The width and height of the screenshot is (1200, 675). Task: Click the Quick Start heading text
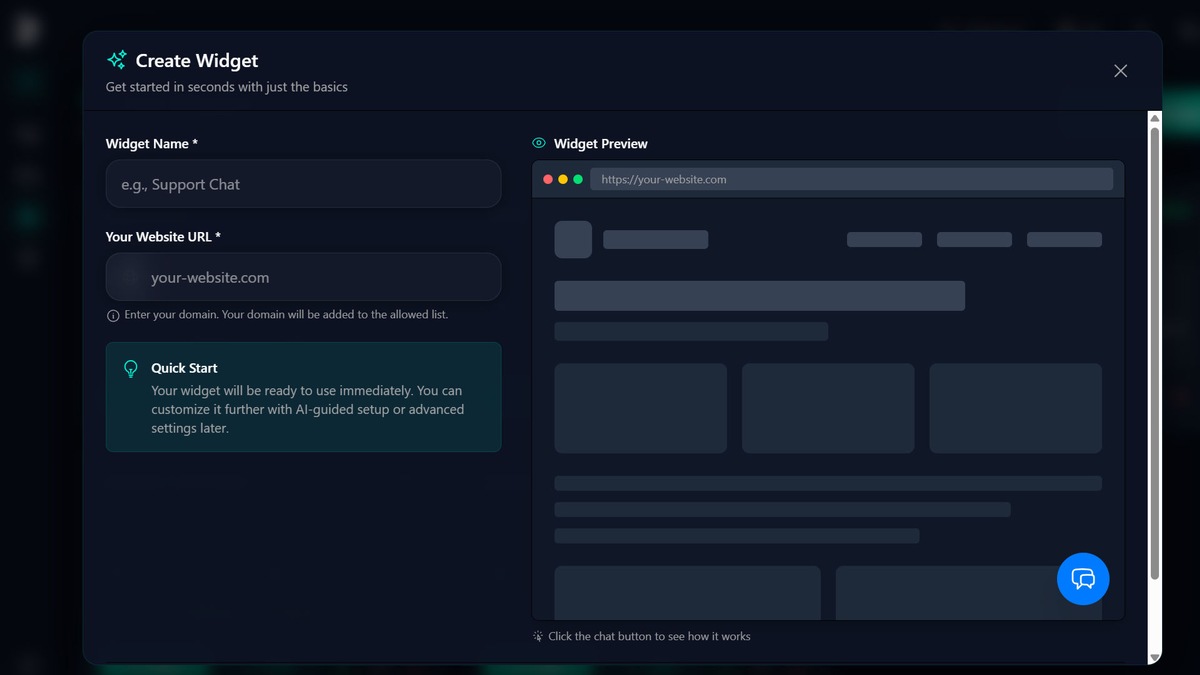(x=184, y=368)
